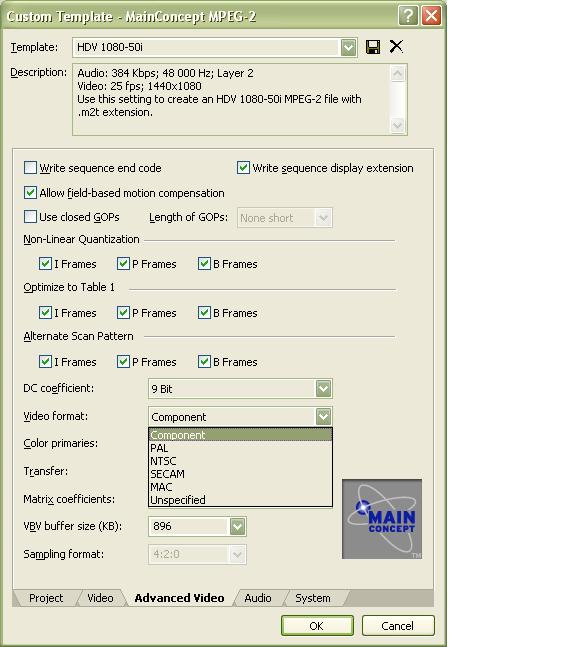
Task: Choose Unspecified in video format list
Action: (x=240, y=500)
